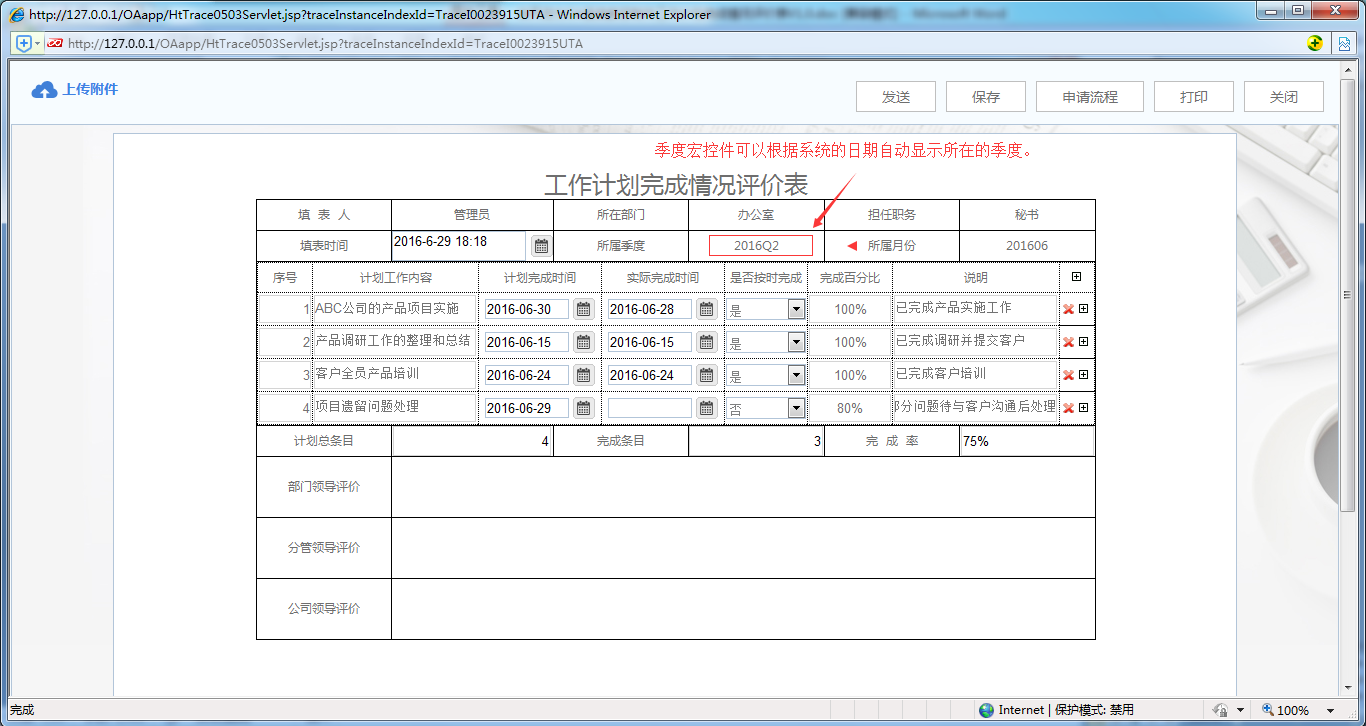Delete row 1 using its red X icon

1066,309
